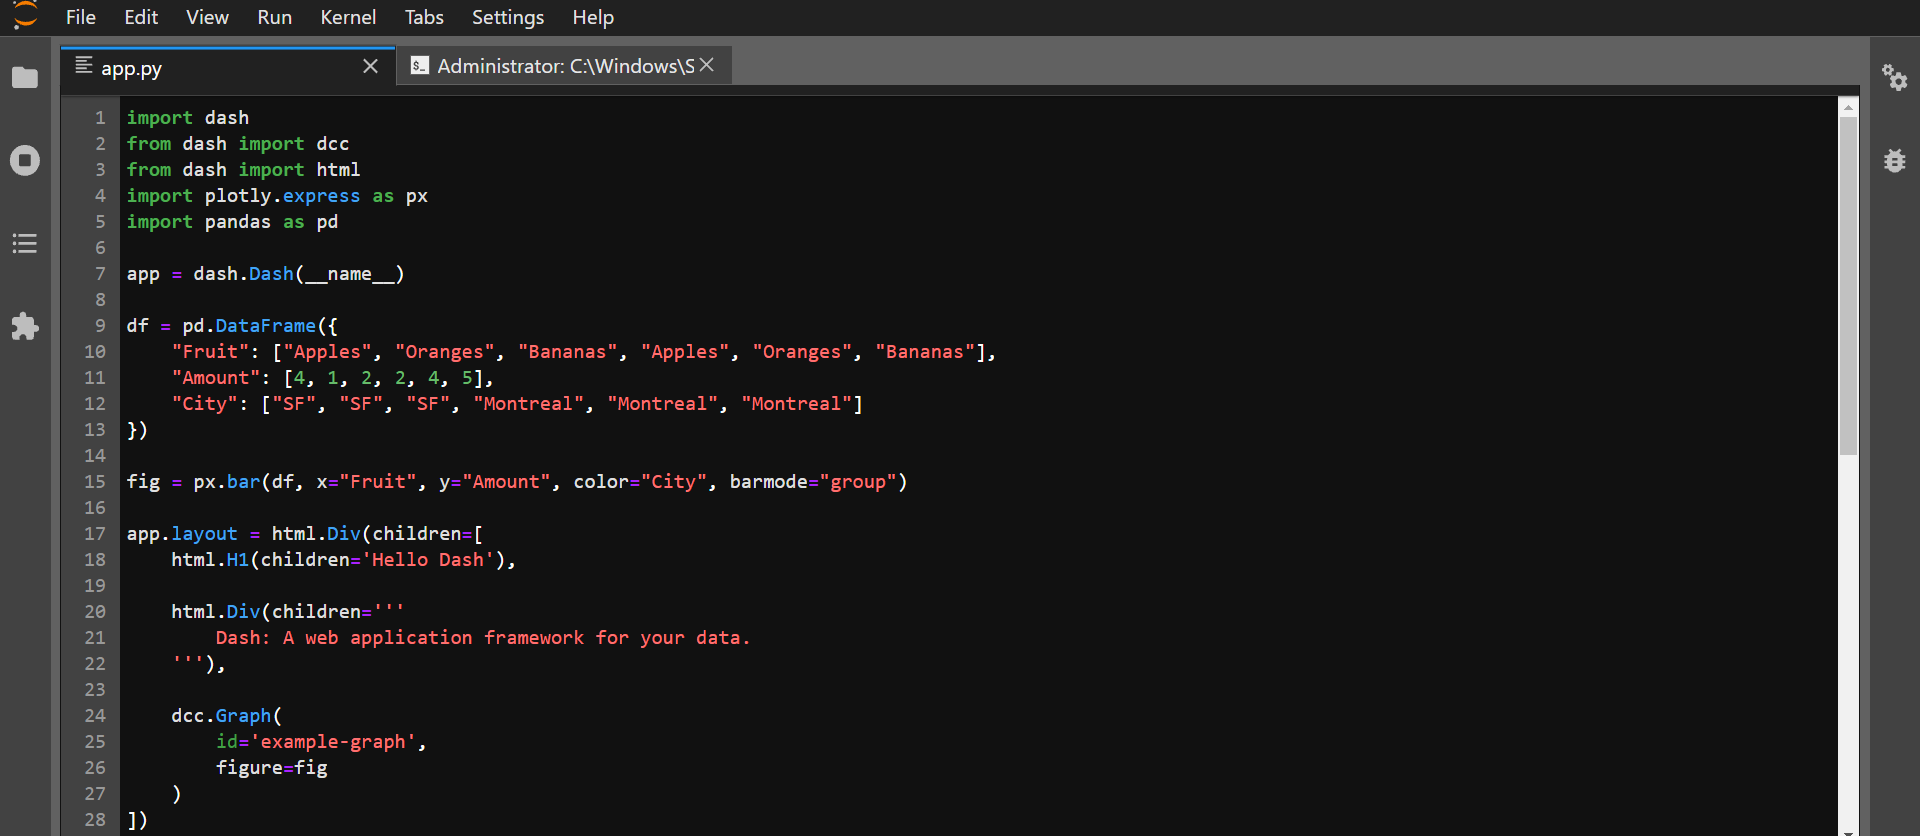1920x836 pixels.
Task: Click 'pandas' in the import line
Action: pyautogui.click(x=238, y=221)
